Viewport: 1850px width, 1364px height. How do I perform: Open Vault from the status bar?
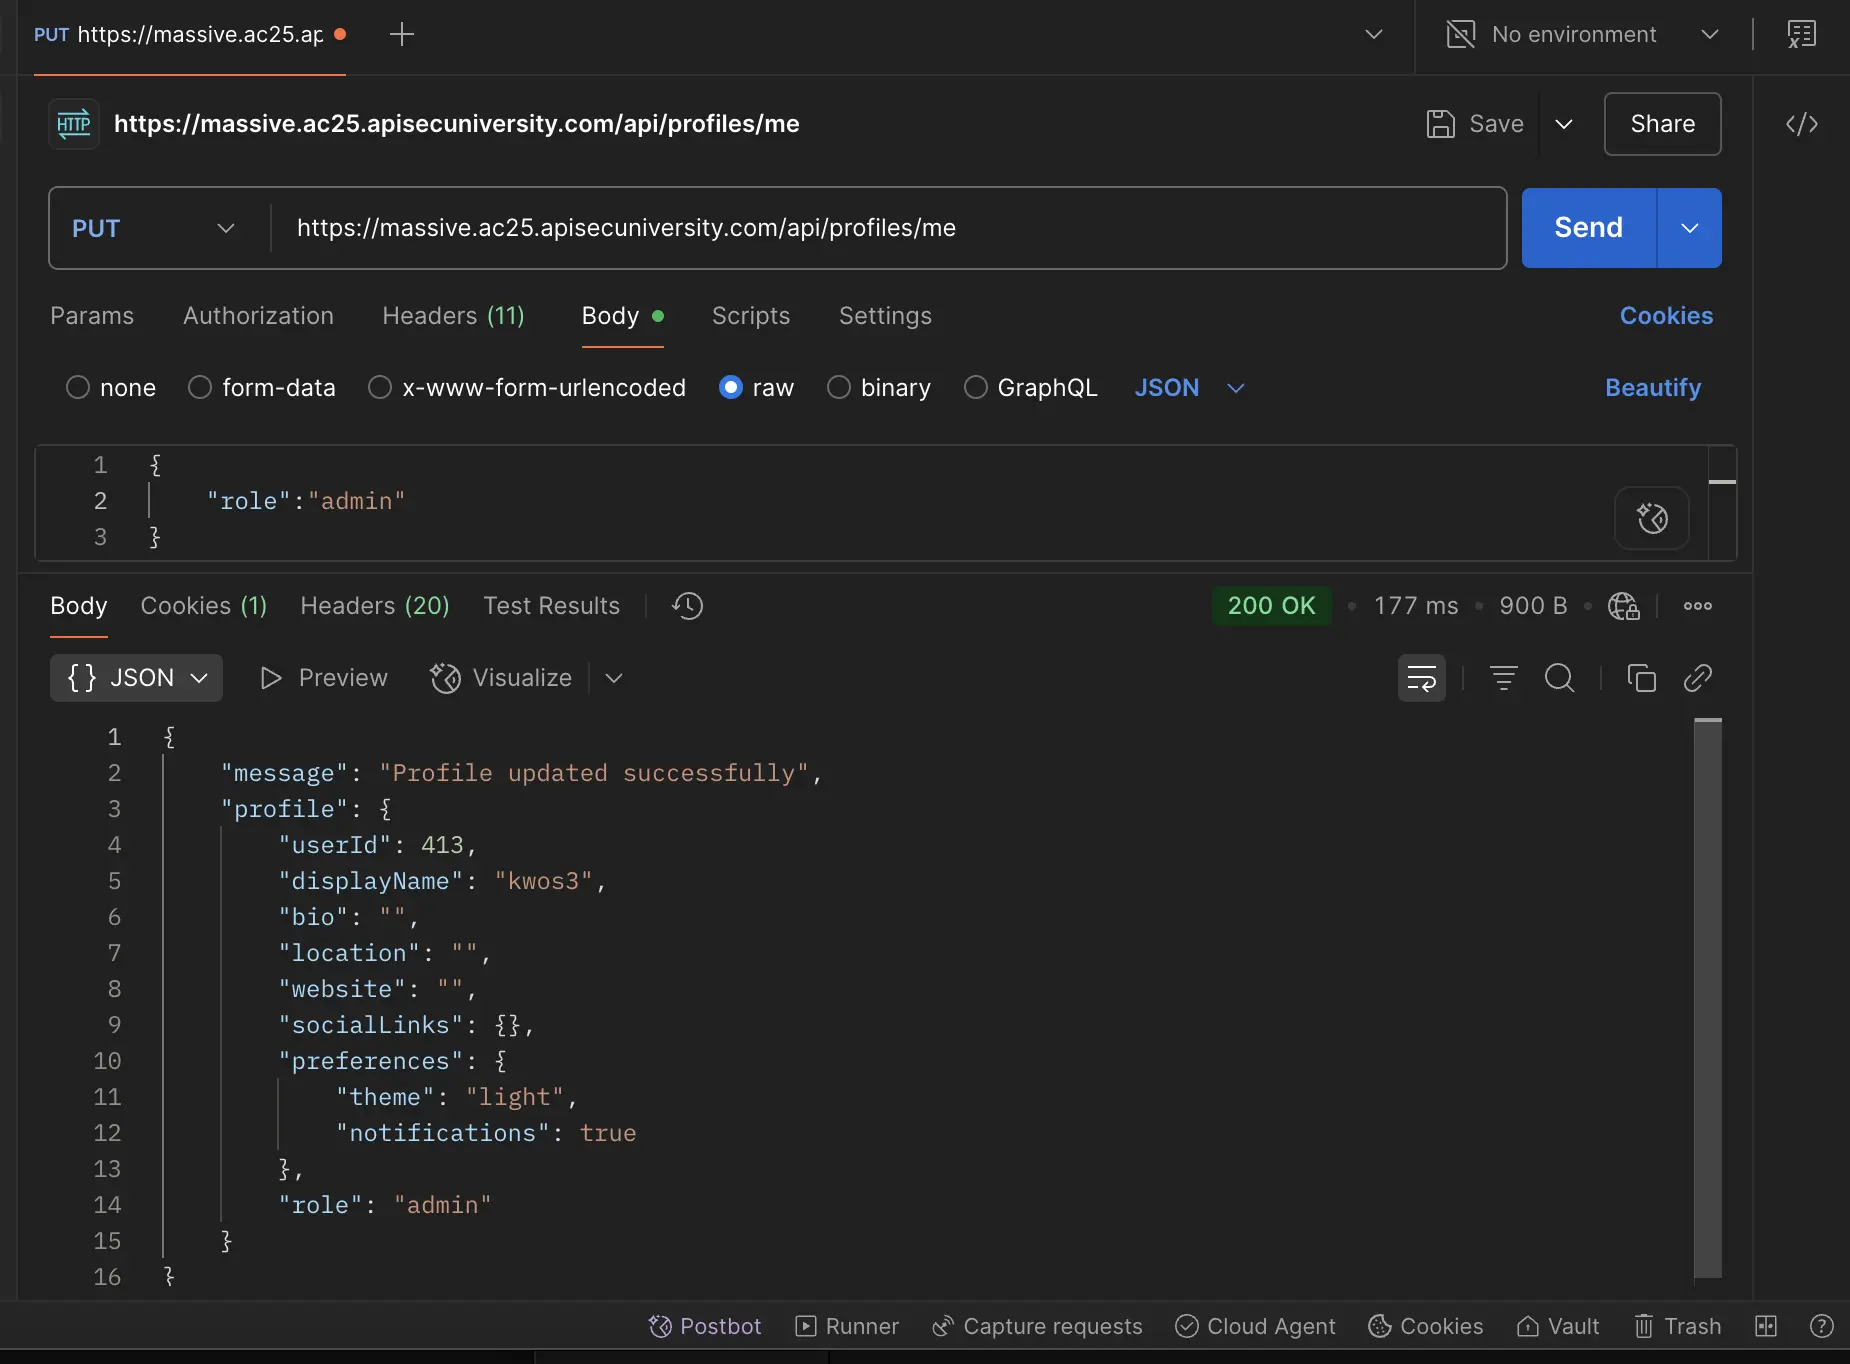tap(1558, 1326)
